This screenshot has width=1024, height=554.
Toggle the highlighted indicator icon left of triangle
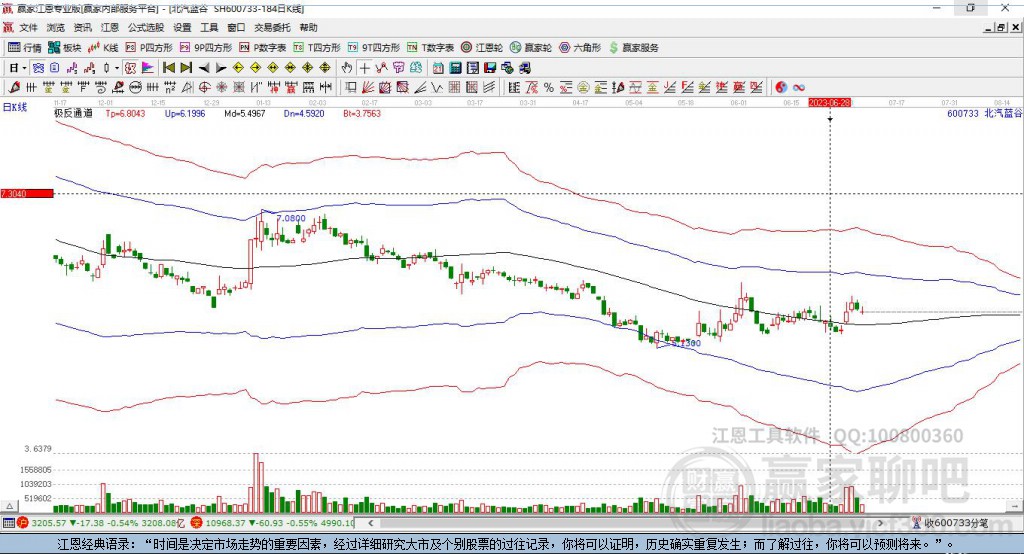(130, 68)
